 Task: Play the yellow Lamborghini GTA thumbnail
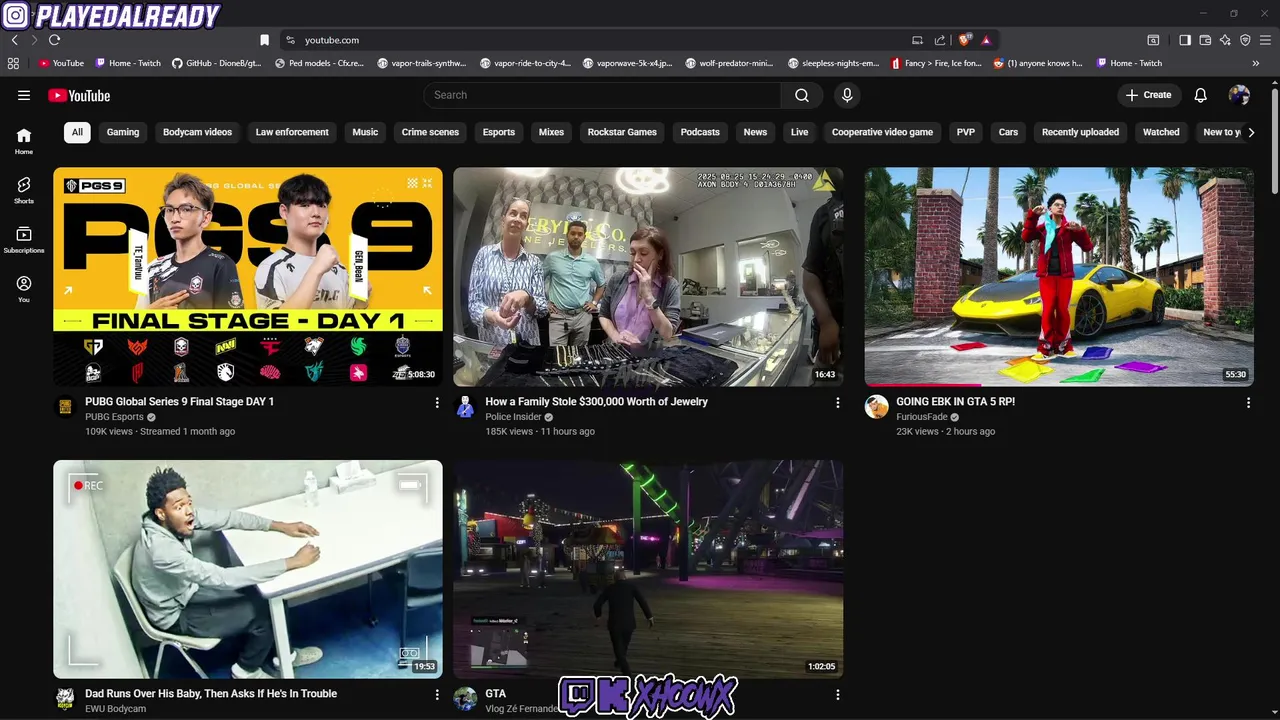(1059, 277)
